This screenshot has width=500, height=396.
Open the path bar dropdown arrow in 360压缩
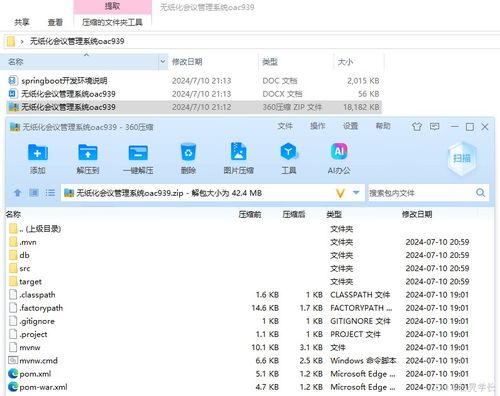coord(356,193)
